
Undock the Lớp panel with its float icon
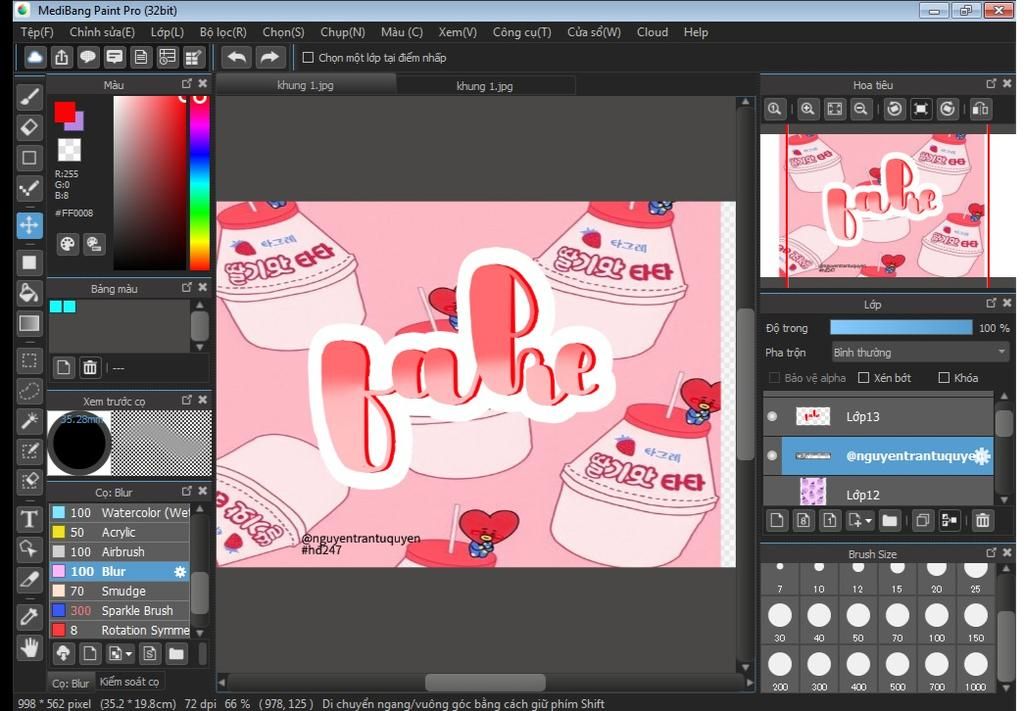[x=991, y=303]
